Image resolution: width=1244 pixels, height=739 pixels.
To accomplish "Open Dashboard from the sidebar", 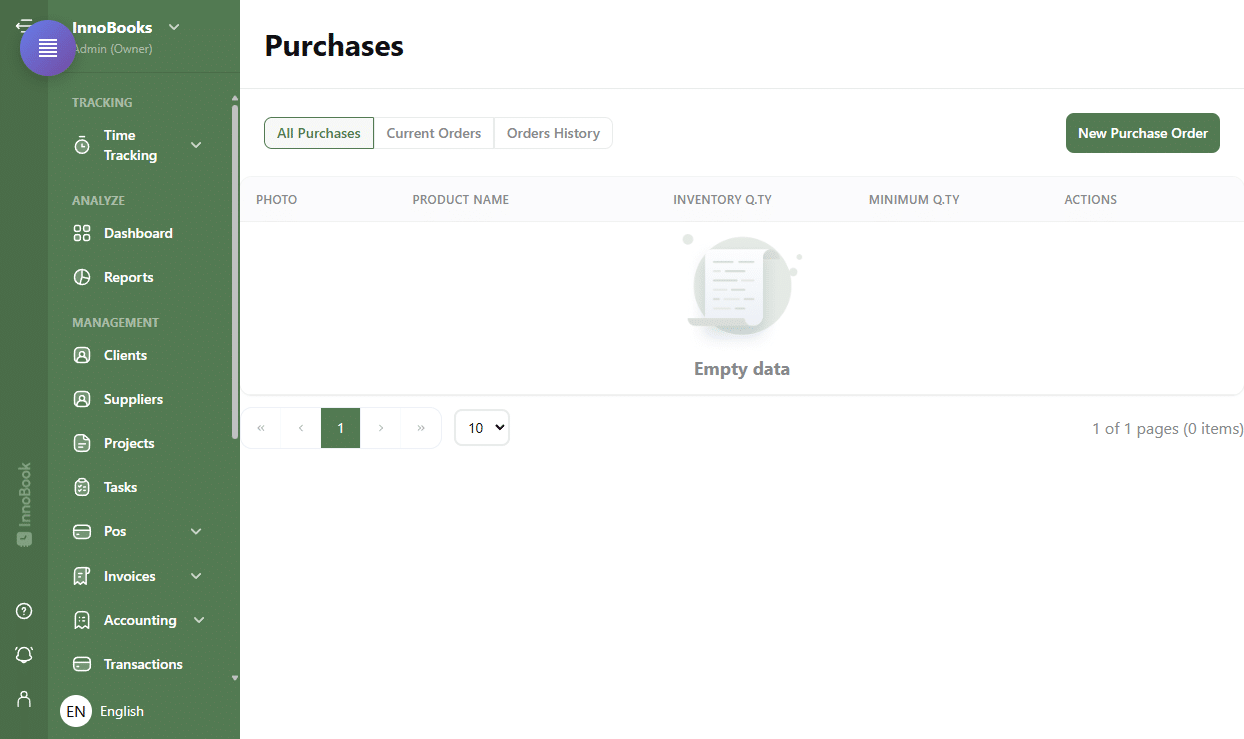I will tap(138, 233).
